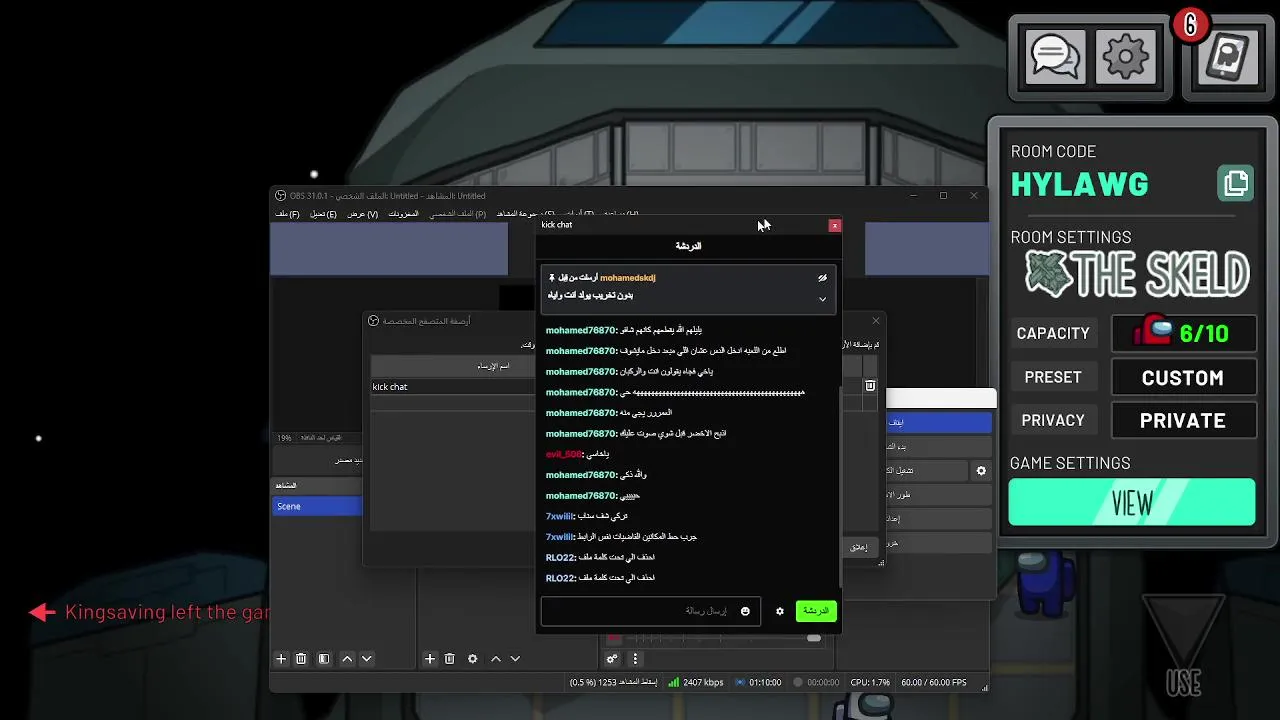
Task: Open kick chat settings gear icon
Action: 780,611
